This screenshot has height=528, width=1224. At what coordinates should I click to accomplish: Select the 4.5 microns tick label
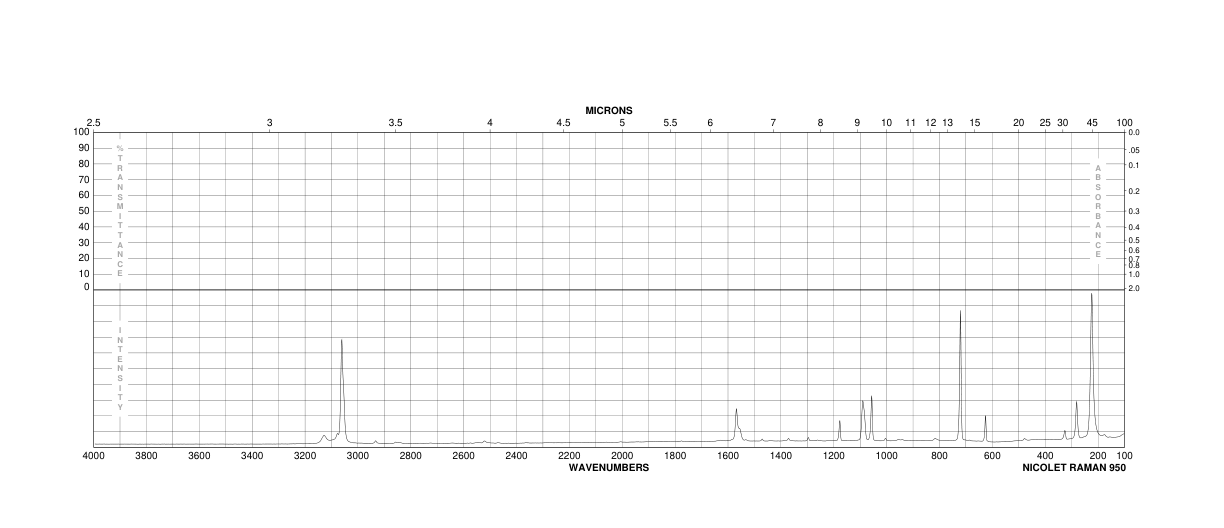[563, 122]
